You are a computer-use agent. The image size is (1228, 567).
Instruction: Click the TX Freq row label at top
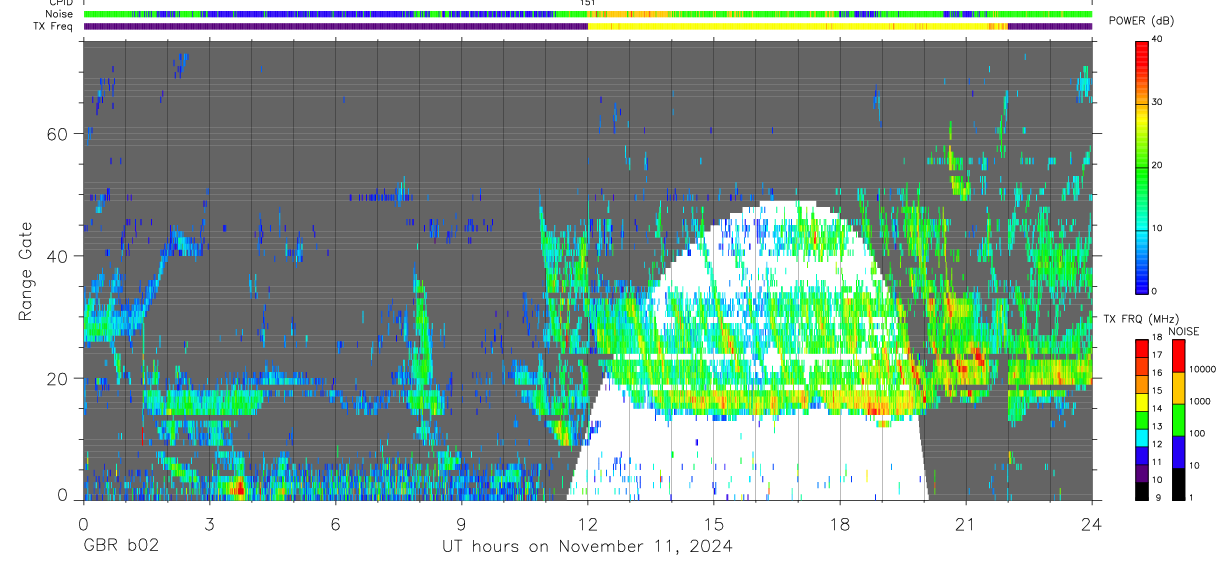coord(54,26)
